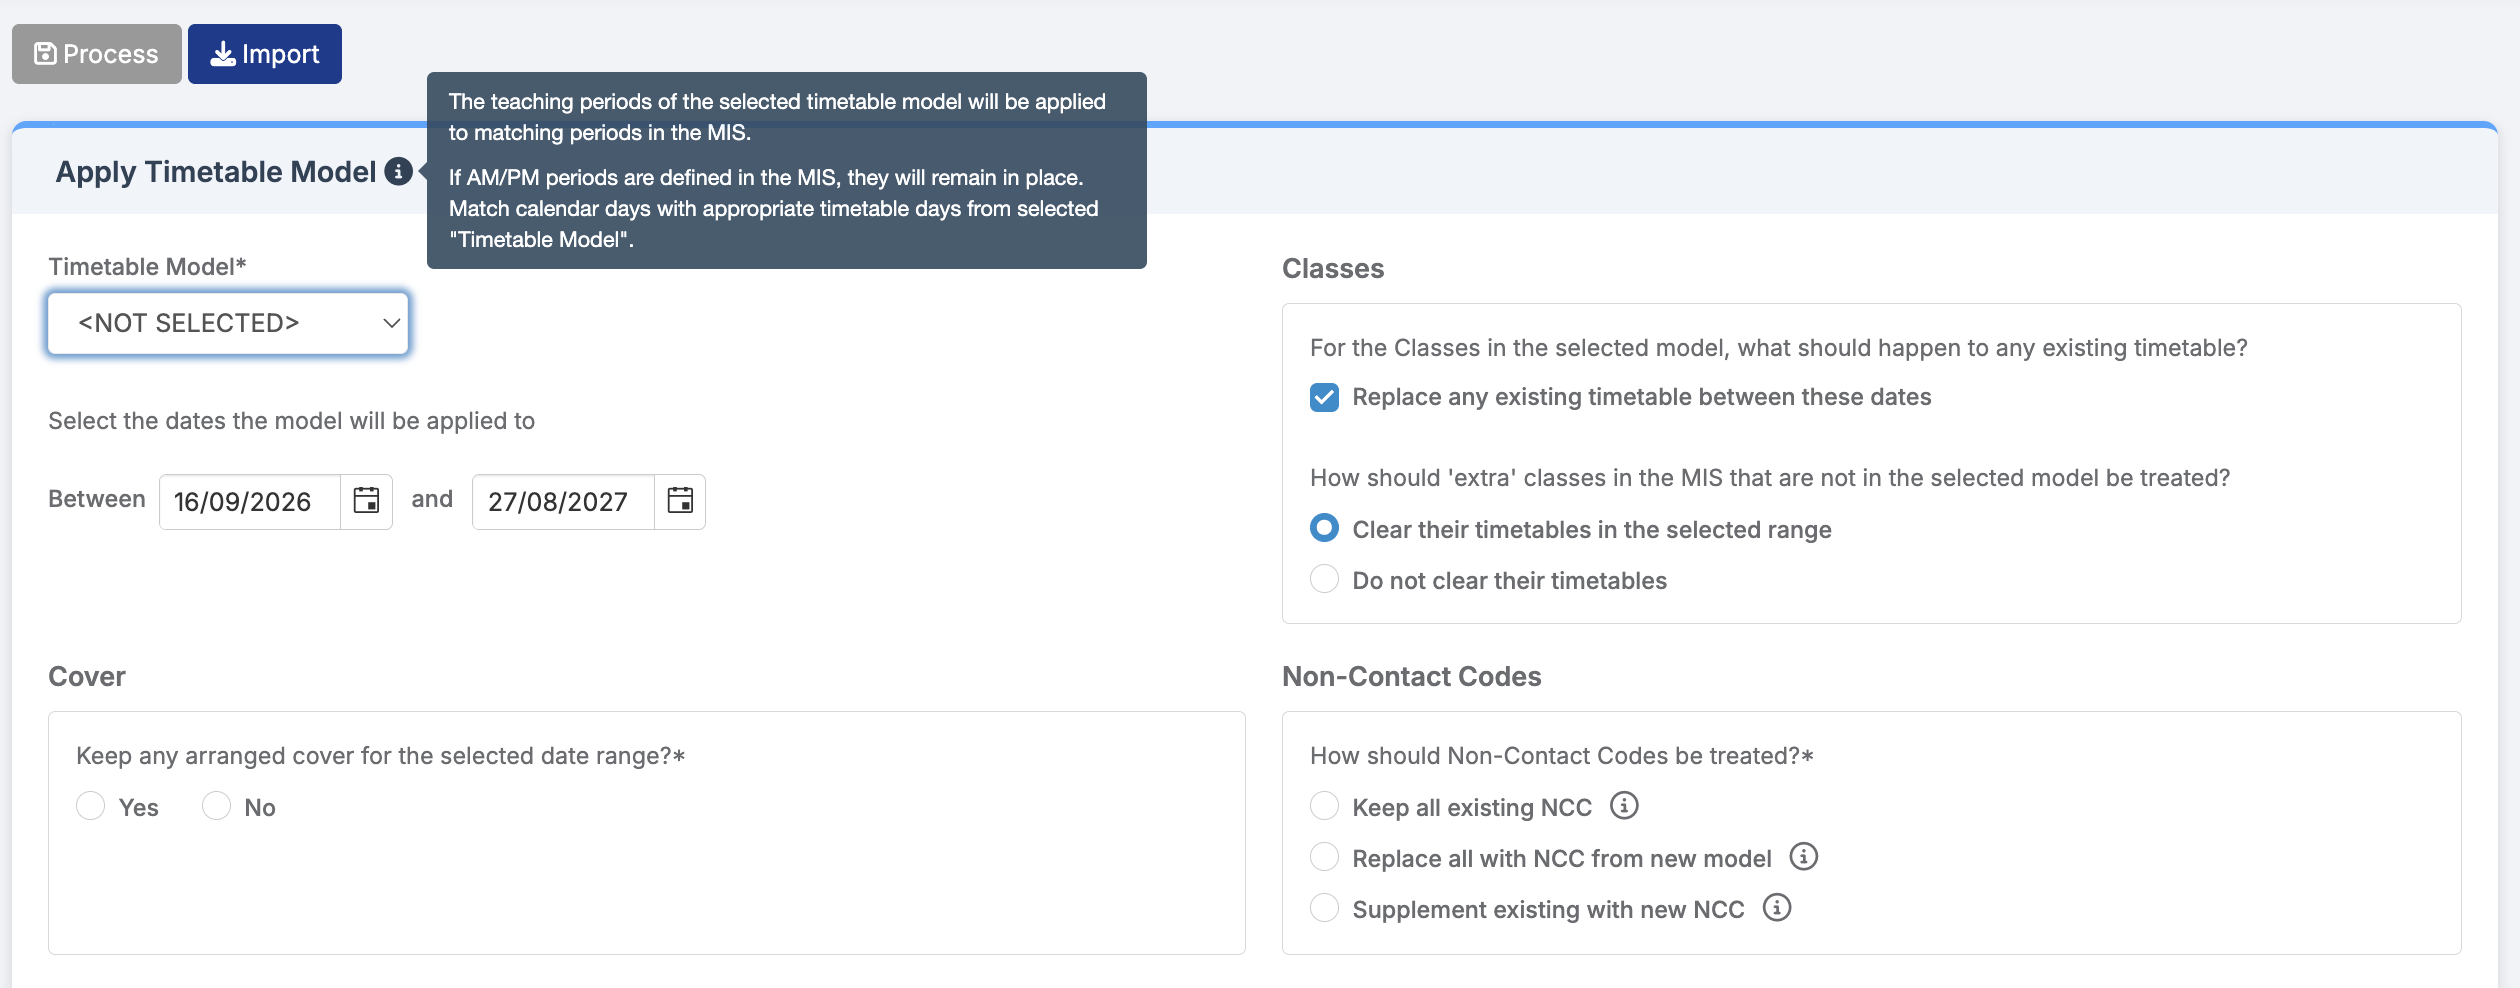2520x988 pixels.
Task: Click the Import button
Action: pos(265,54)
